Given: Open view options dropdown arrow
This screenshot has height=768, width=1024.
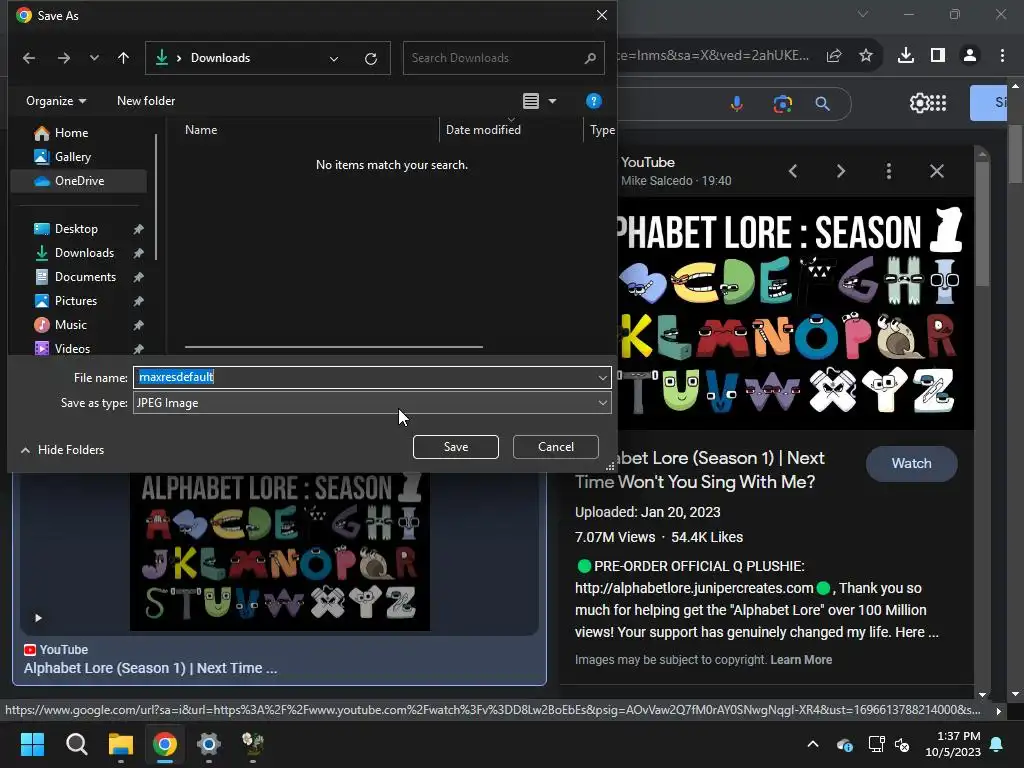Looking at the screenshot, I should [x=552, y=101].
